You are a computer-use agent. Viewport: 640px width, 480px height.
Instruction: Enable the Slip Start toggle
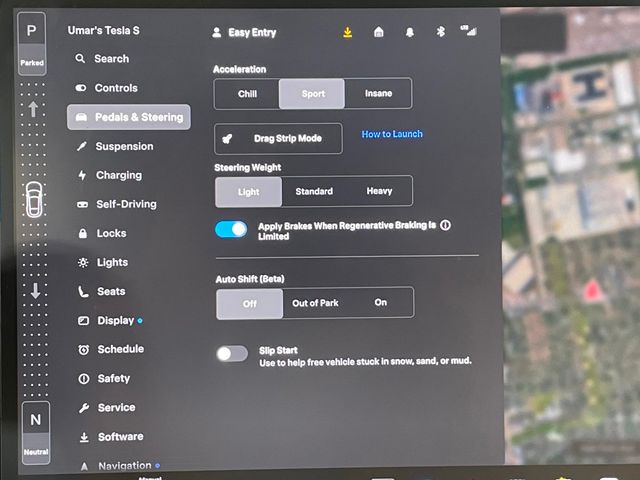point(232,353)
